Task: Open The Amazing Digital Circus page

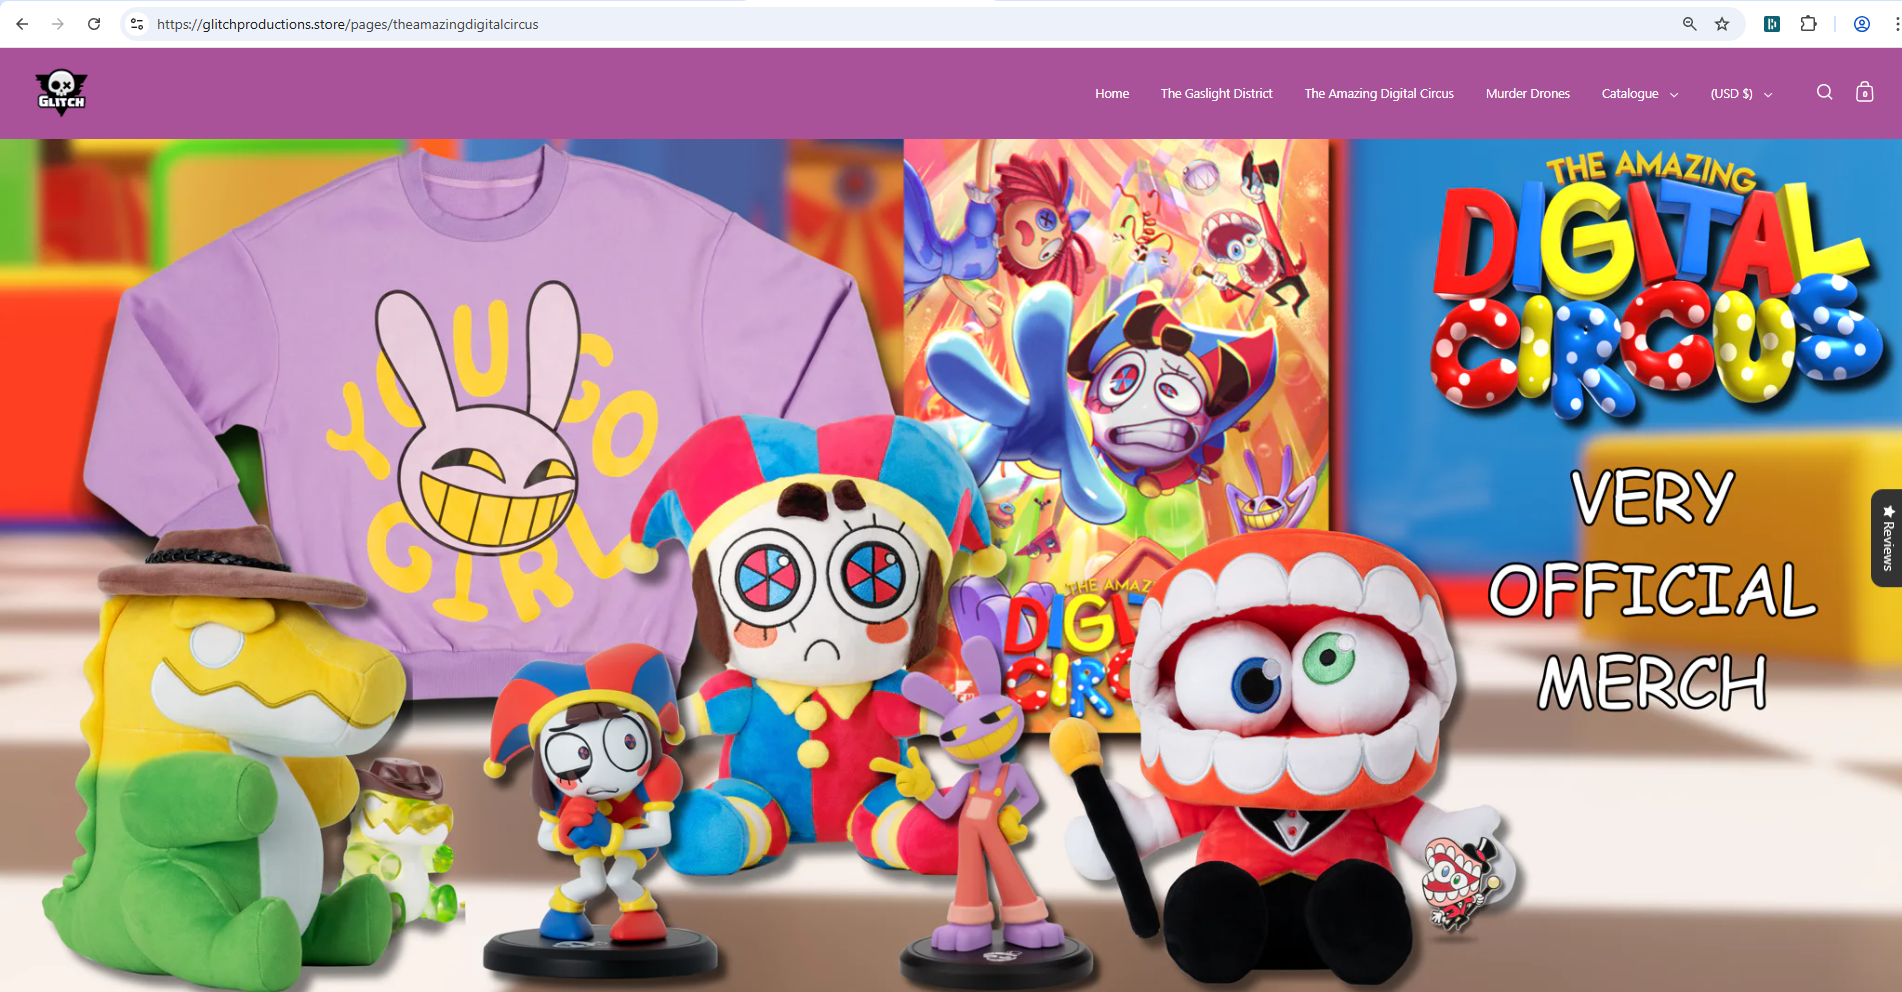Action: coord(1378,94)
